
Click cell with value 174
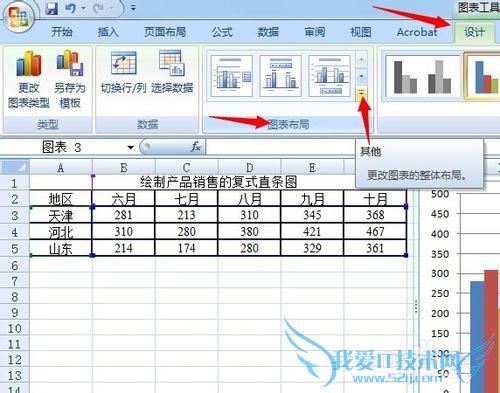[x=186, y=248]
